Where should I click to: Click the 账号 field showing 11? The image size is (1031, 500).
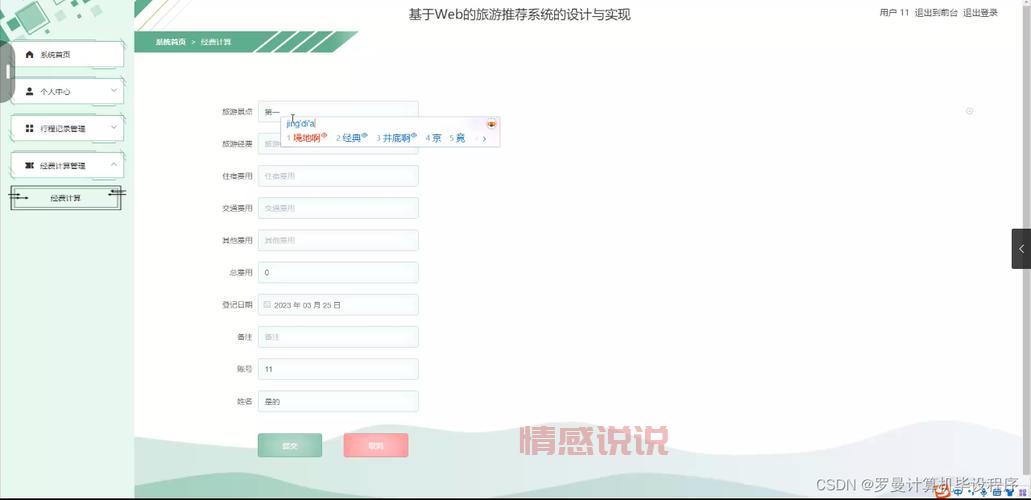pyautogui.click(x=338, y=369)
